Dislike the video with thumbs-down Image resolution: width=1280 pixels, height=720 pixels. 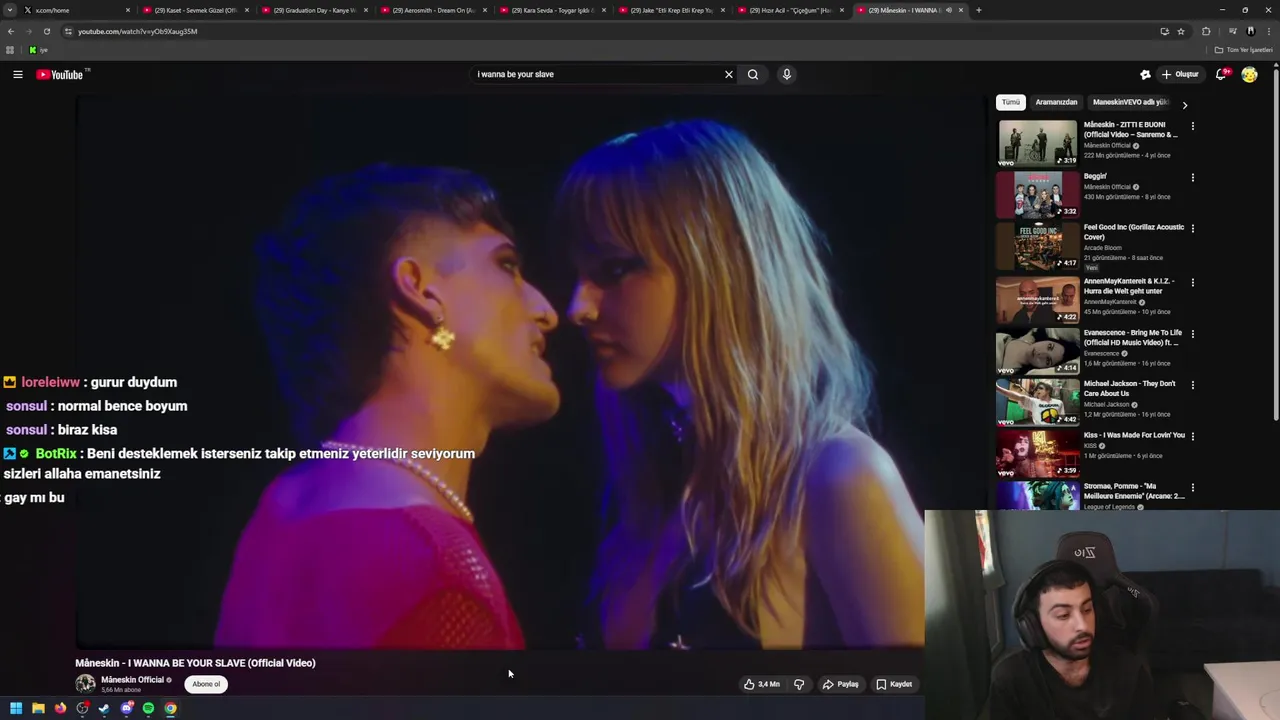click(799, 684)
